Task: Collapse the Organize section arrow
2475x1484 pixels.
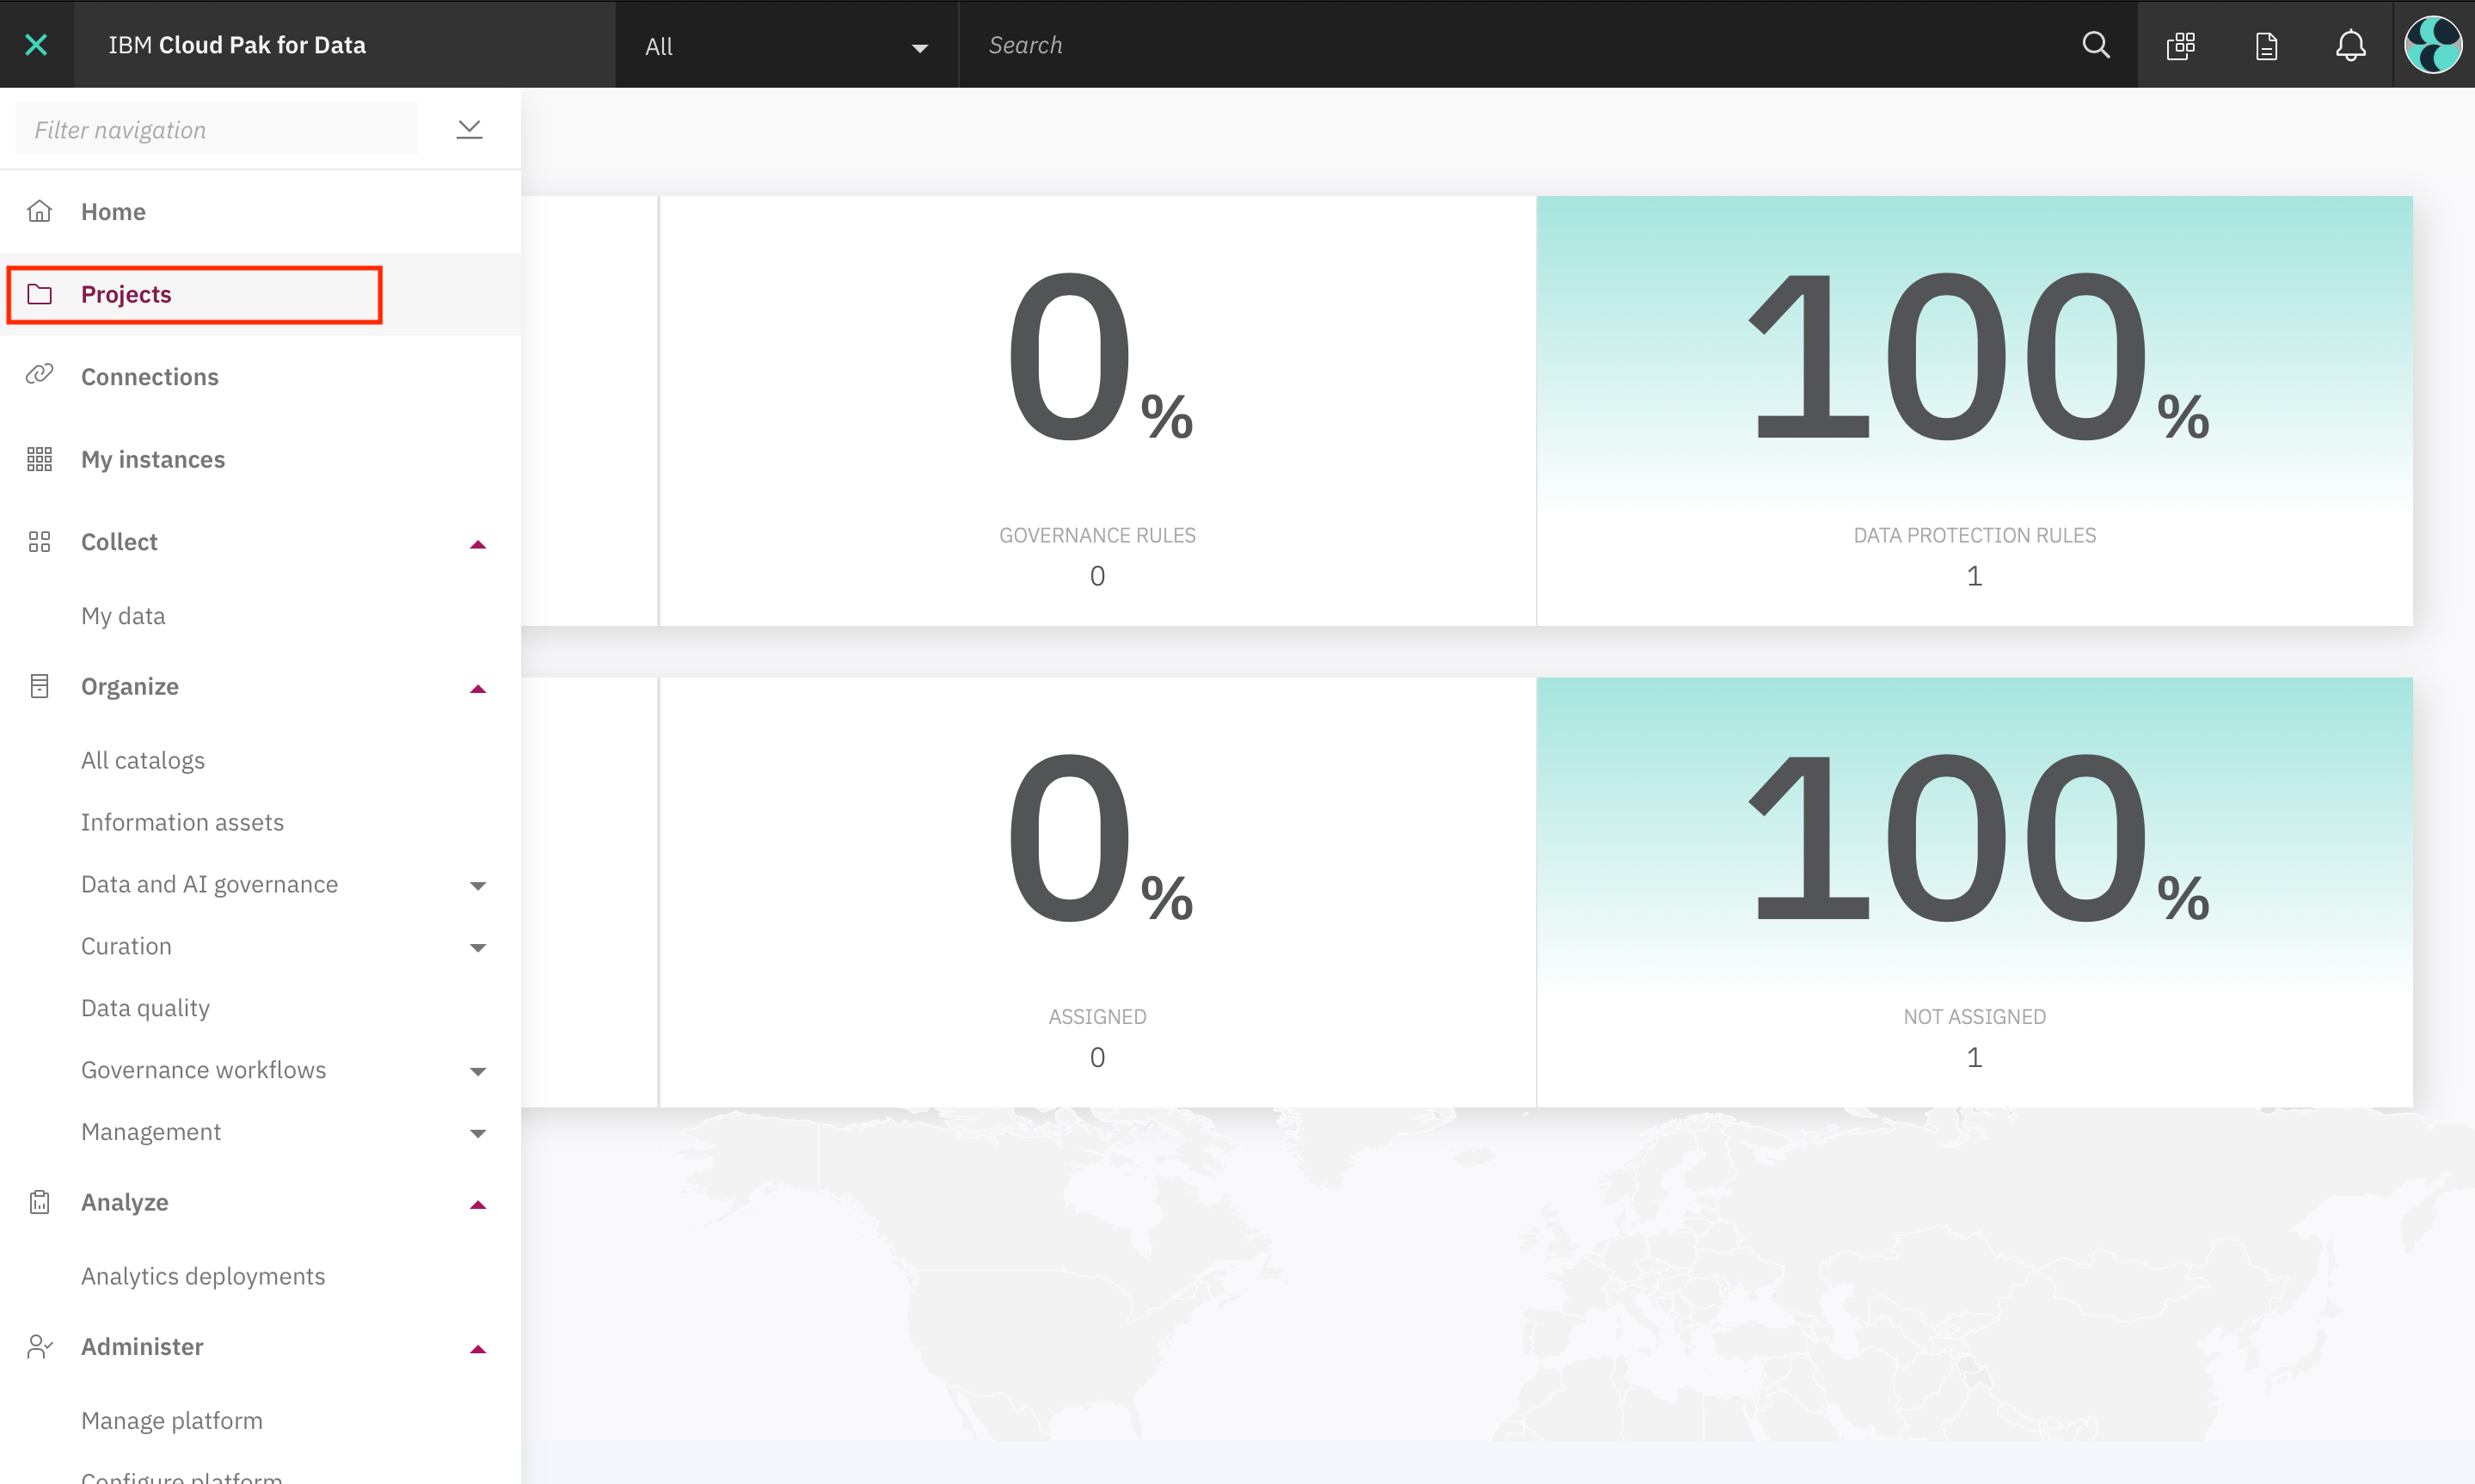Action: point(478,688)
